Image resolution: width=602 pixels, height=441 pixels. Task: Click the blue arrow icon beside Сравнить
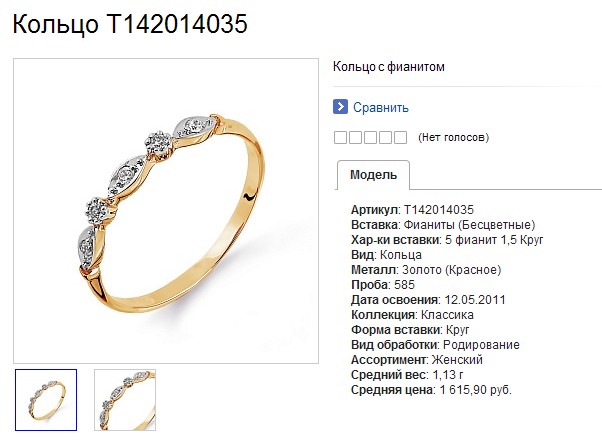[x=340, y=107]
